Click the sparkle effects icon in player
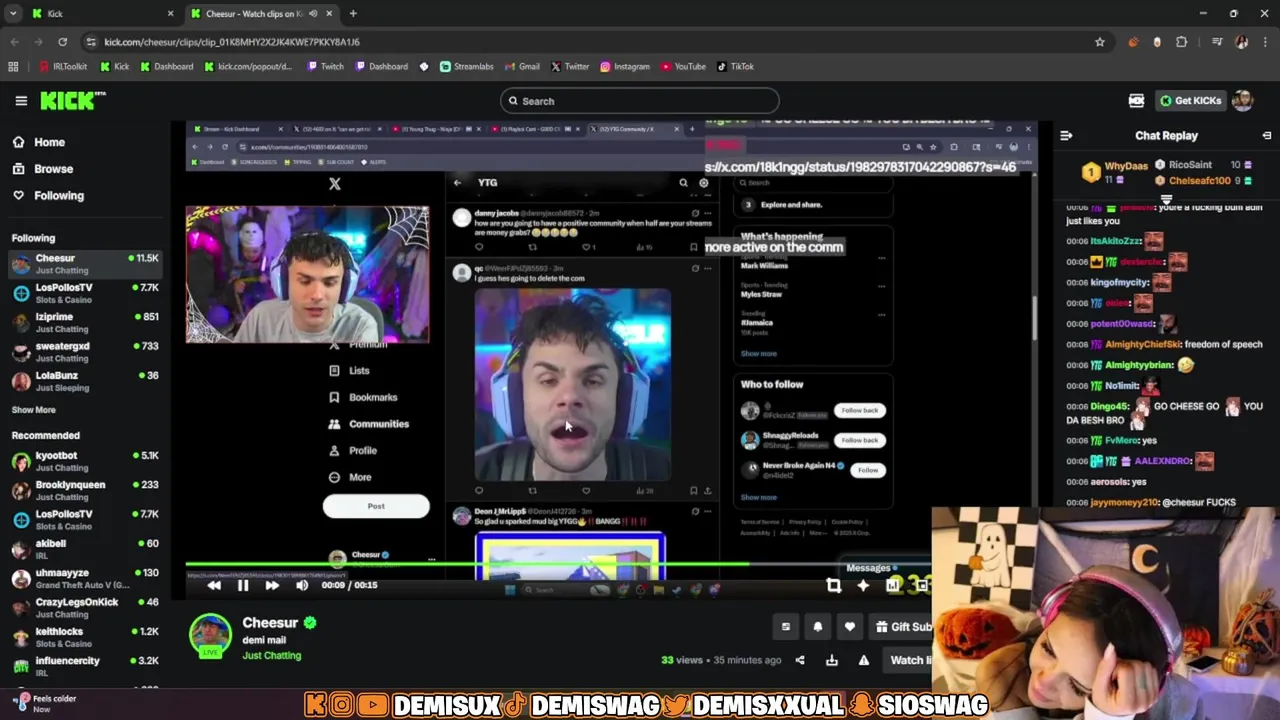This screenshot has height=720, width=1280. [863, 586]
